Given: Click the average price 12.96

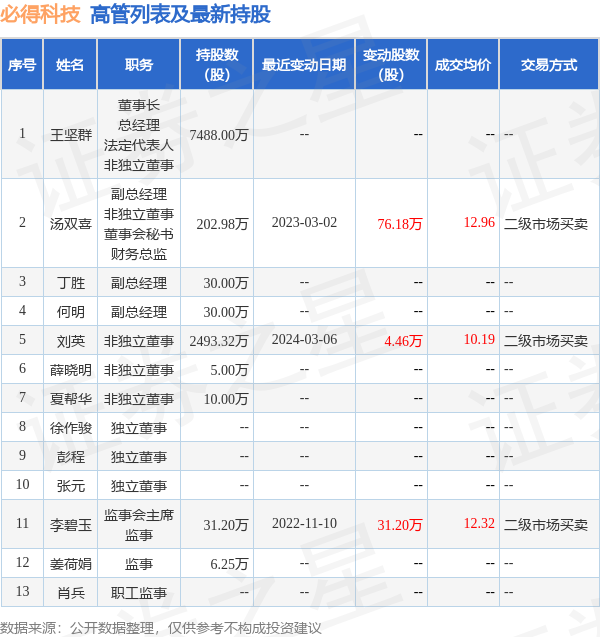Looking at the screenshot, I should pyautogui.click(x=479, y=222).
